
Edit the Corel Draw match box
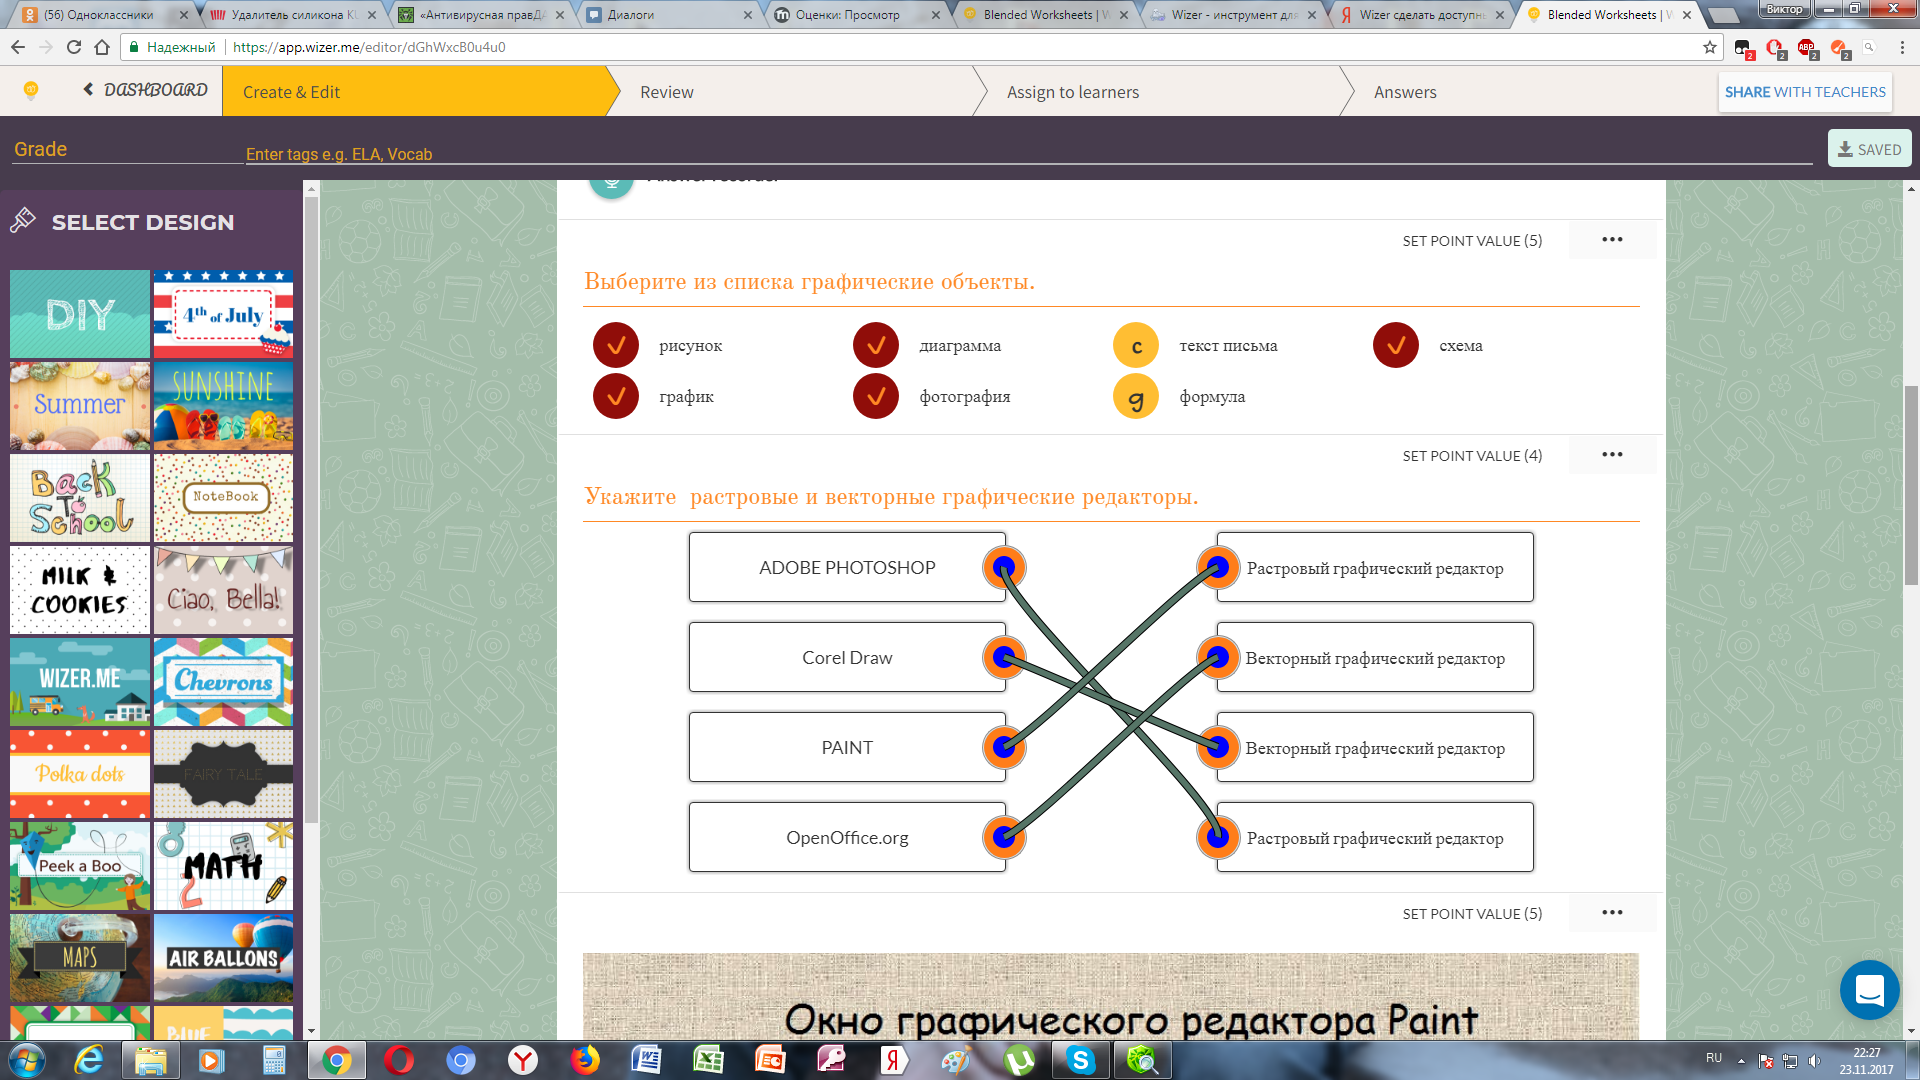(x=847, y=657)
